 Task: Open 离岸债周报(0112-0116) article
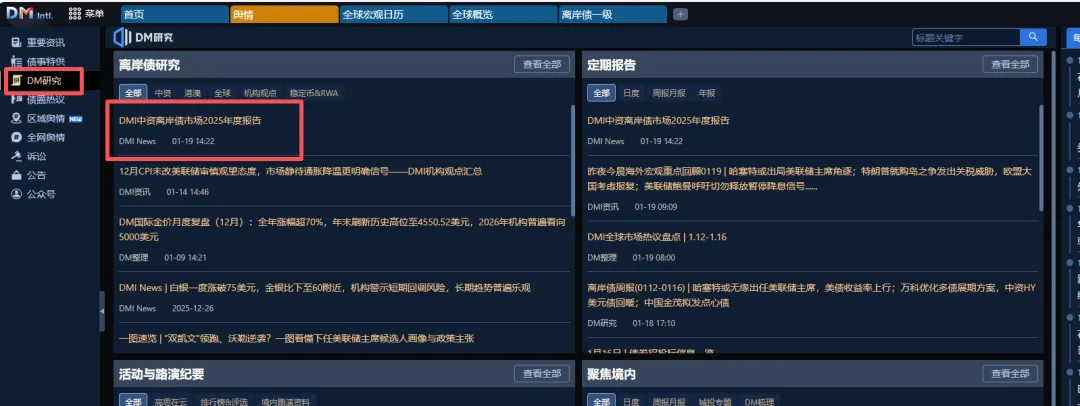point(811,295)
